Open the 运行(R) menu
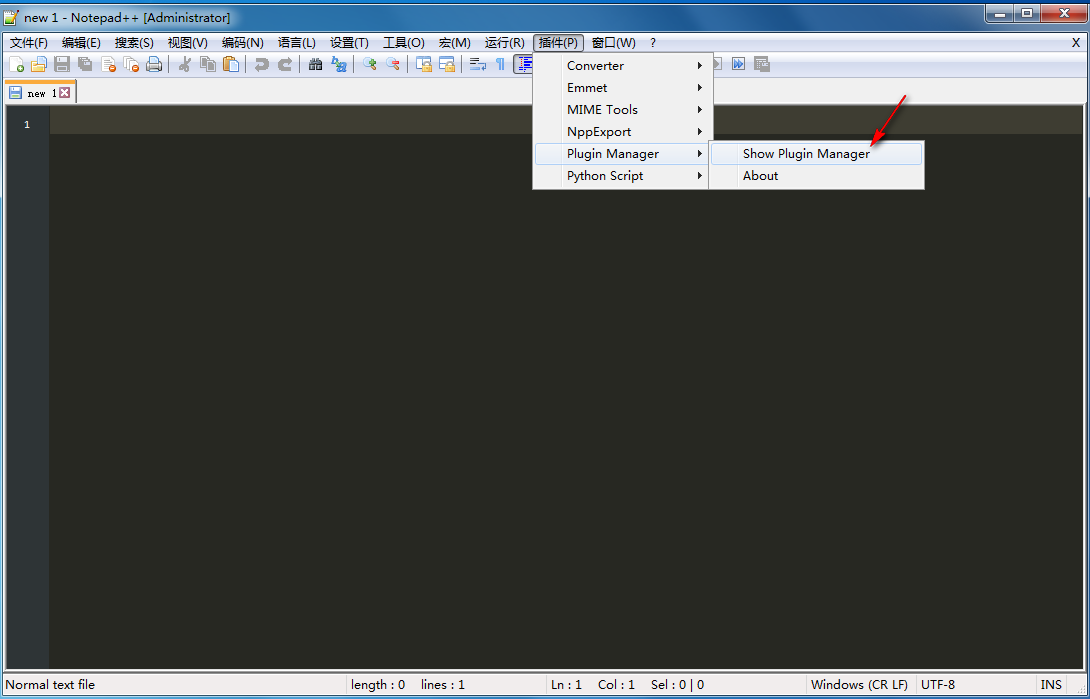 pyautogui.click(x=505, y=43)
